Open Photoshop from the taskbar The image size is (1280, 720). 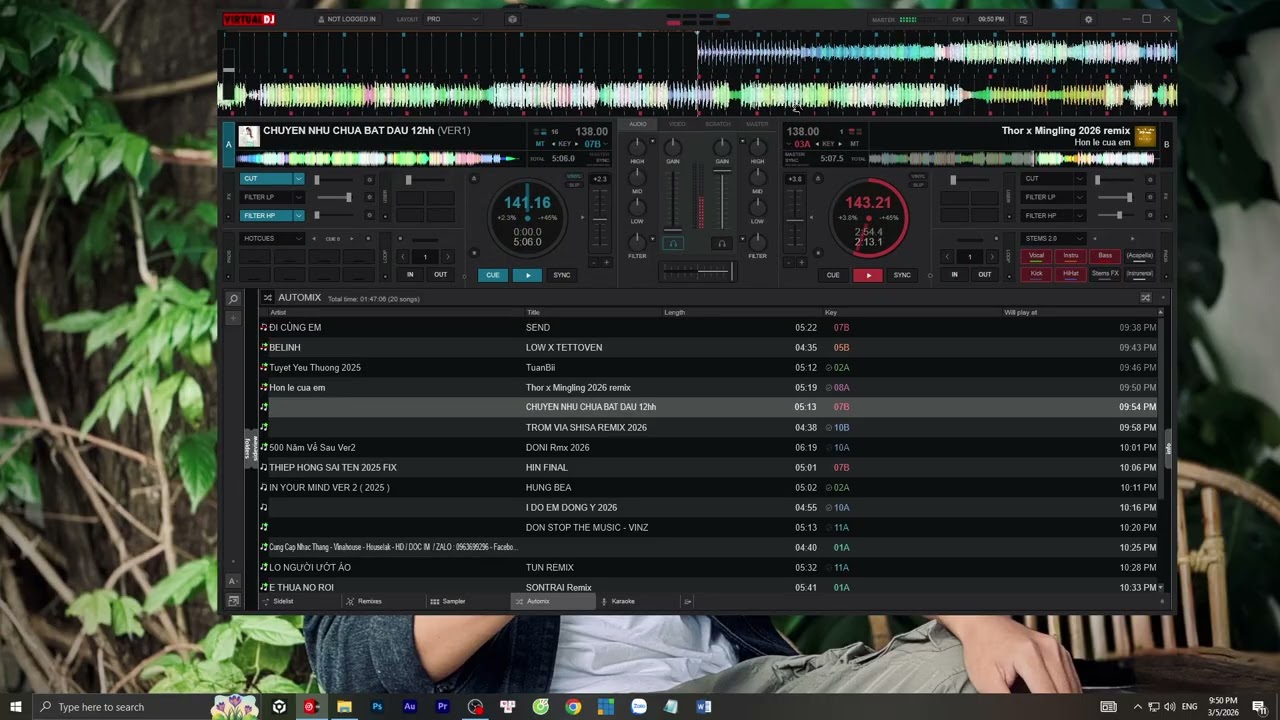377,707
